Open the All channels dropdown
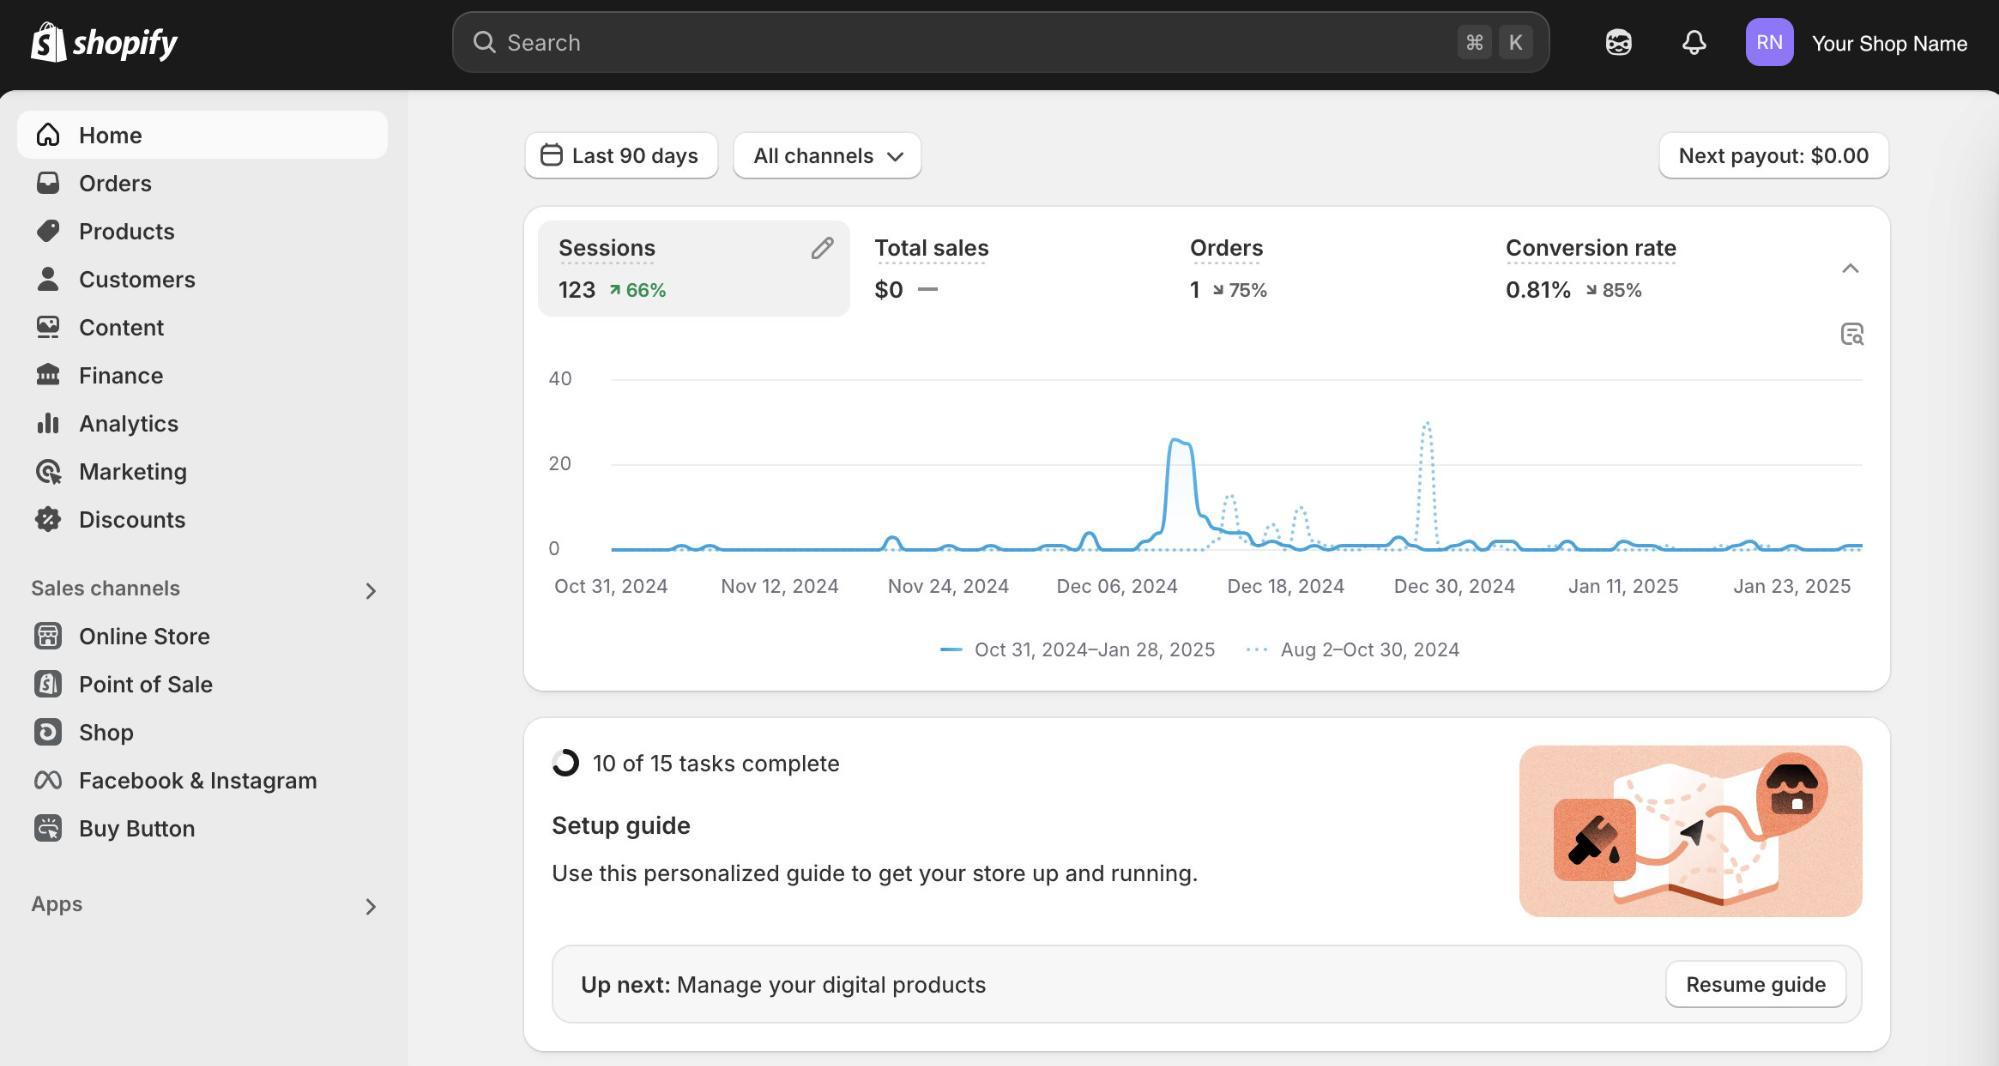The height and width of the screenshot is (1066, 1999). 827,156
